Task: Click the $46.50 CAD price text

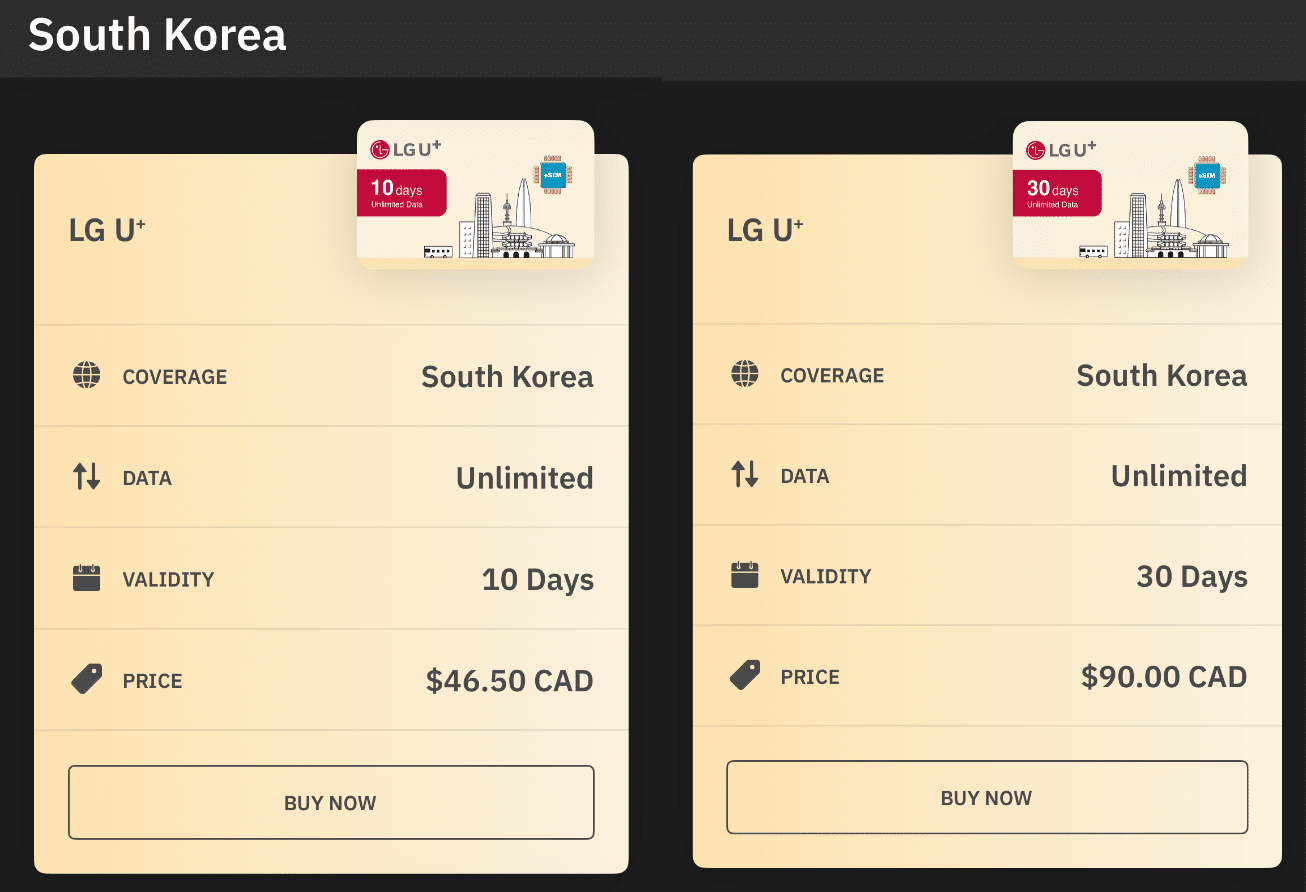Action: click(x=509, y=681)
